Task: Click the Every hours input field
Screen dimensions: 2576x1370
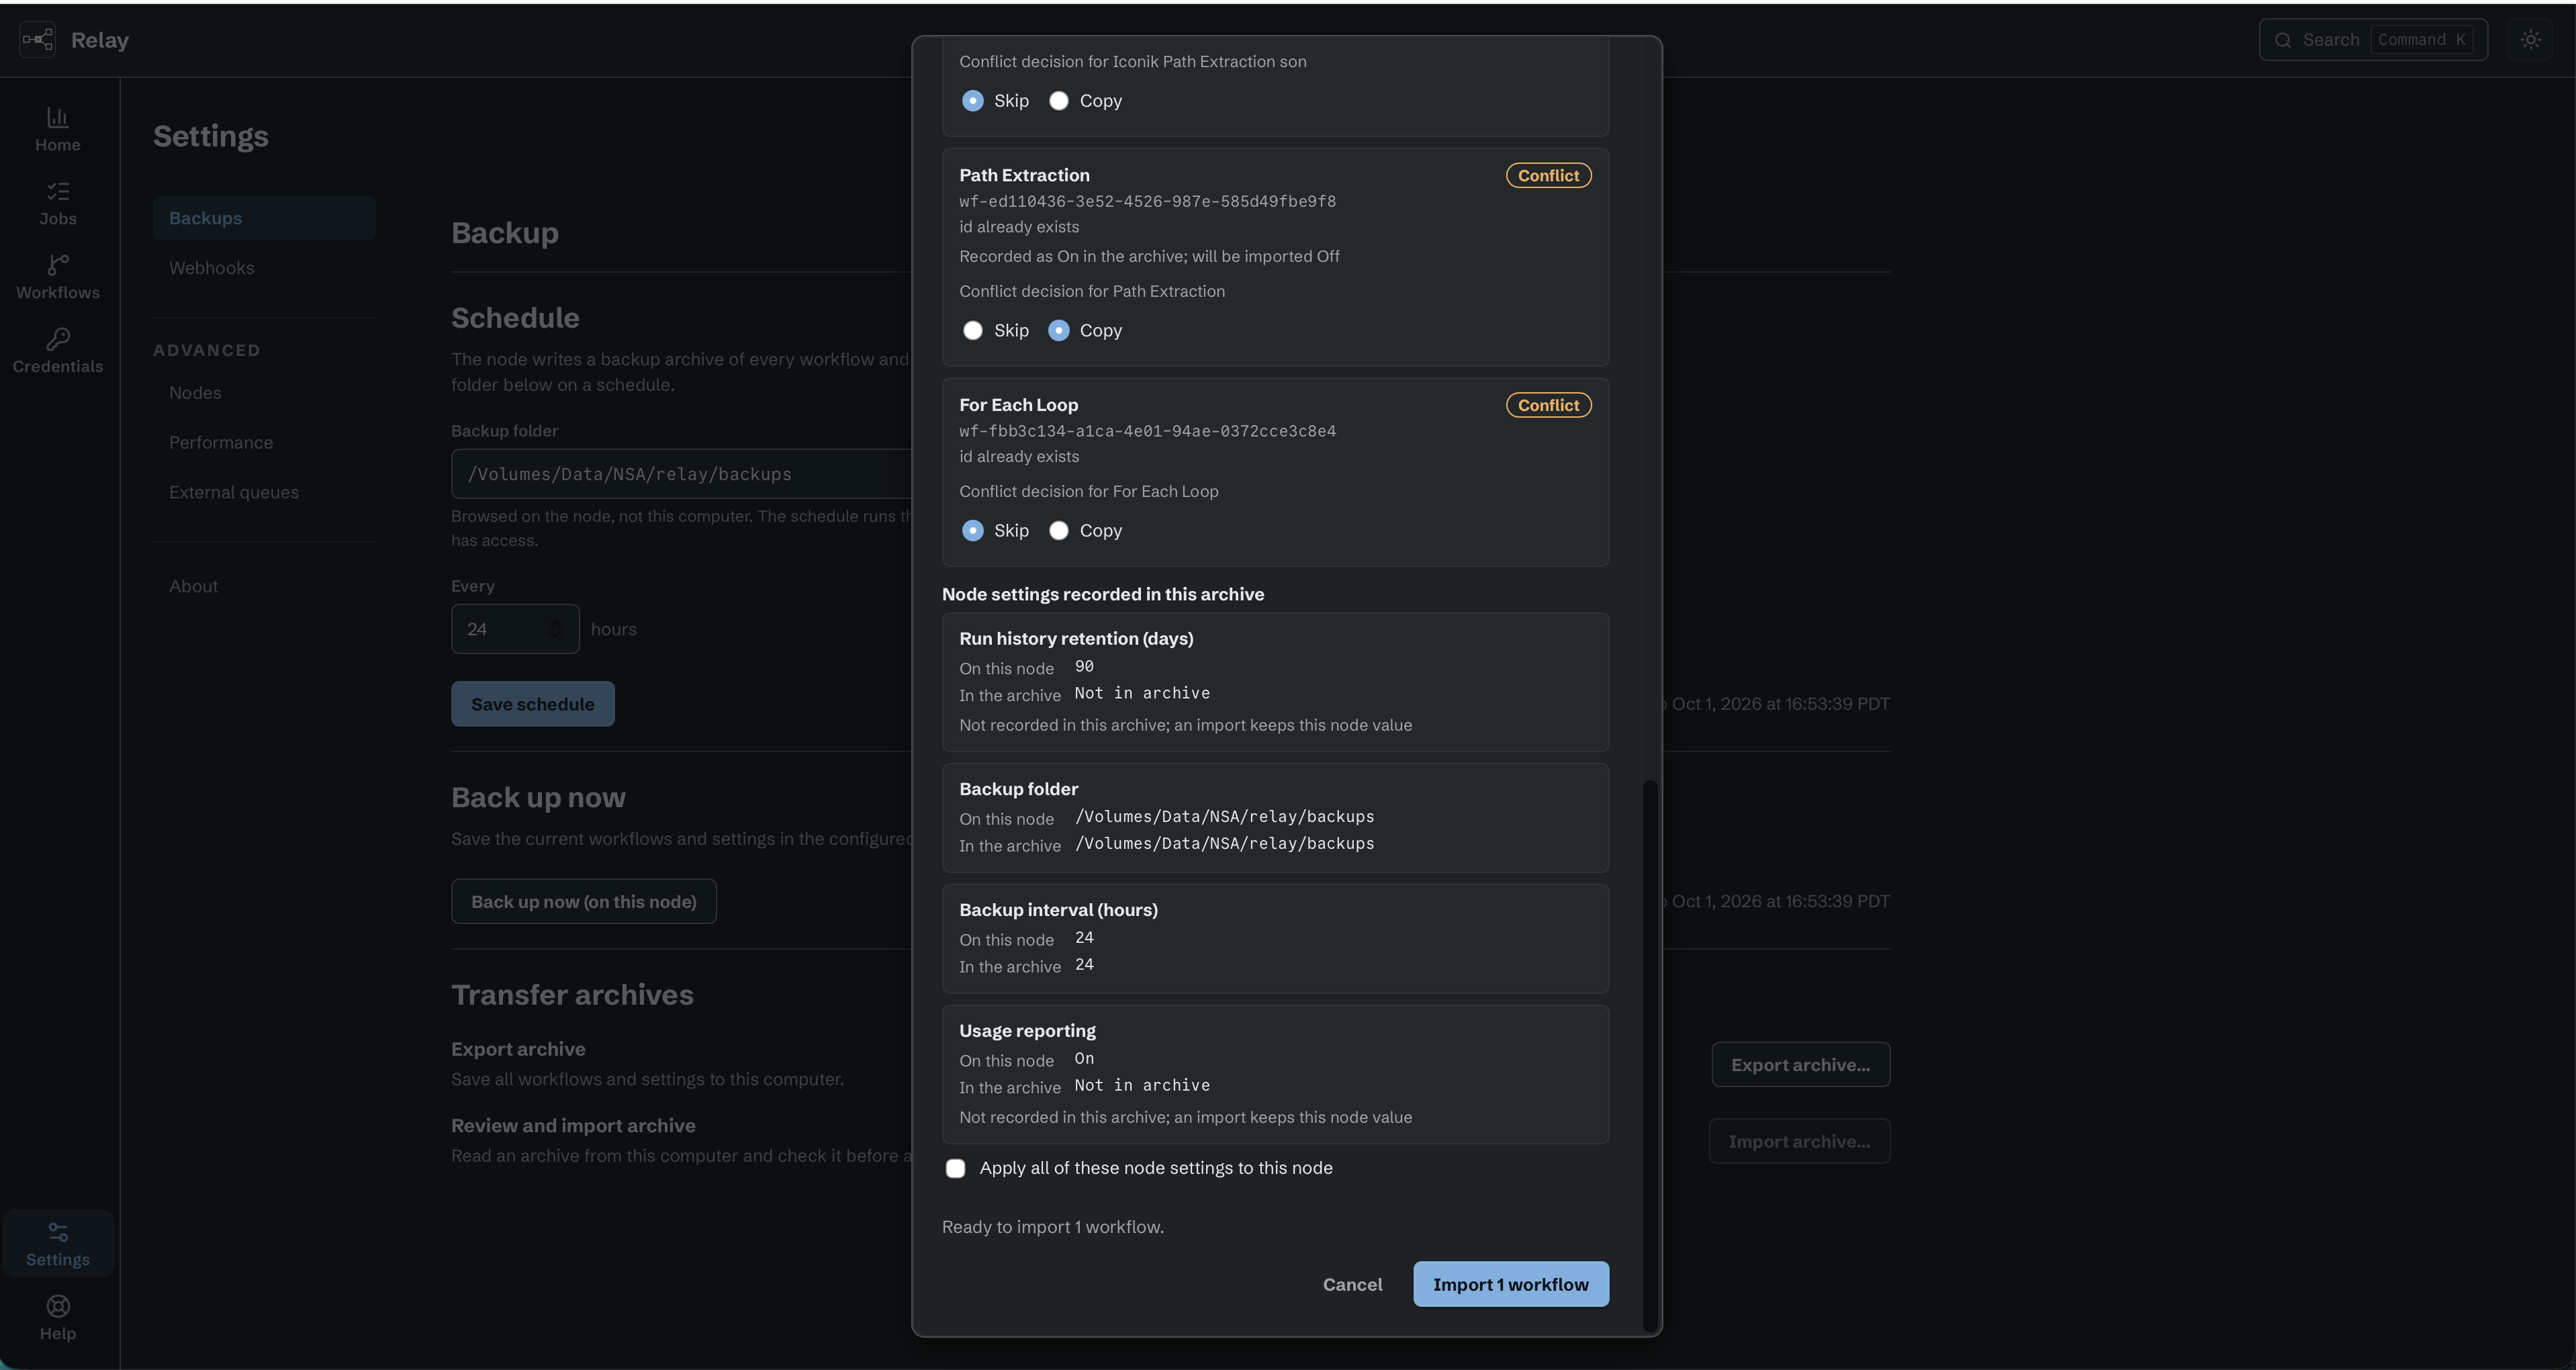Action: click(515, 629)
